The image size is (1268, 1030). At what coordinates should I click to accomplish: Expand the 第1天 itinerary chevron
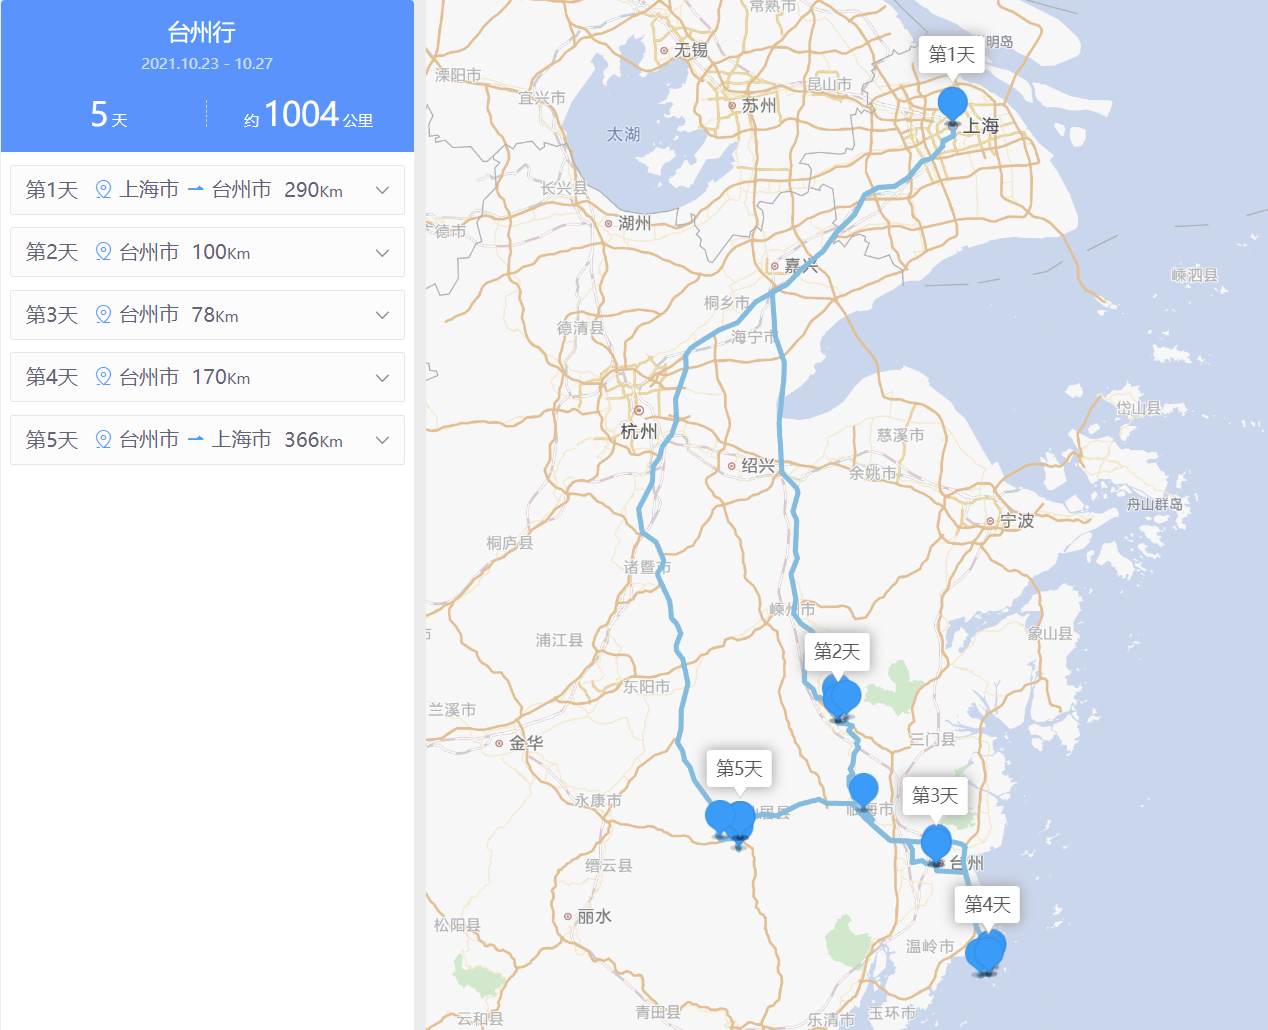coord(382,190)
